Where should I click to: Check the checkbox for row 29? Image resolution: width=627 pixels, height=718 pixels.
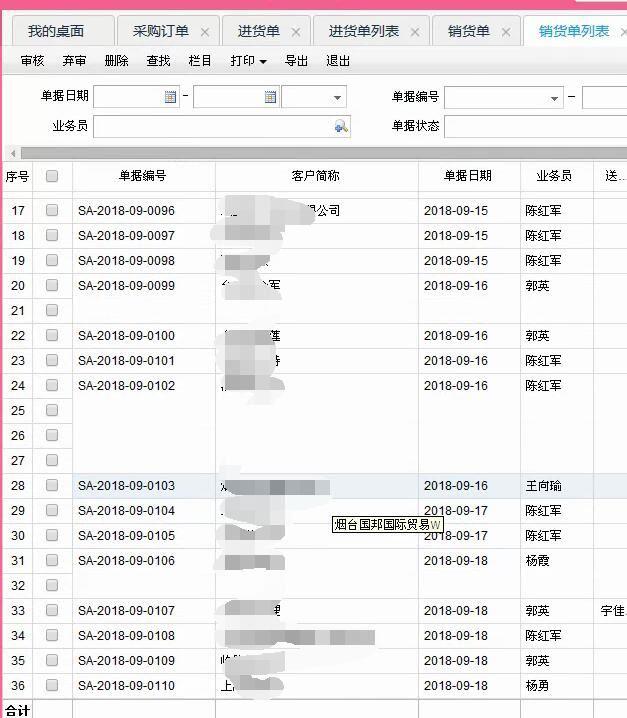point(52,510)
